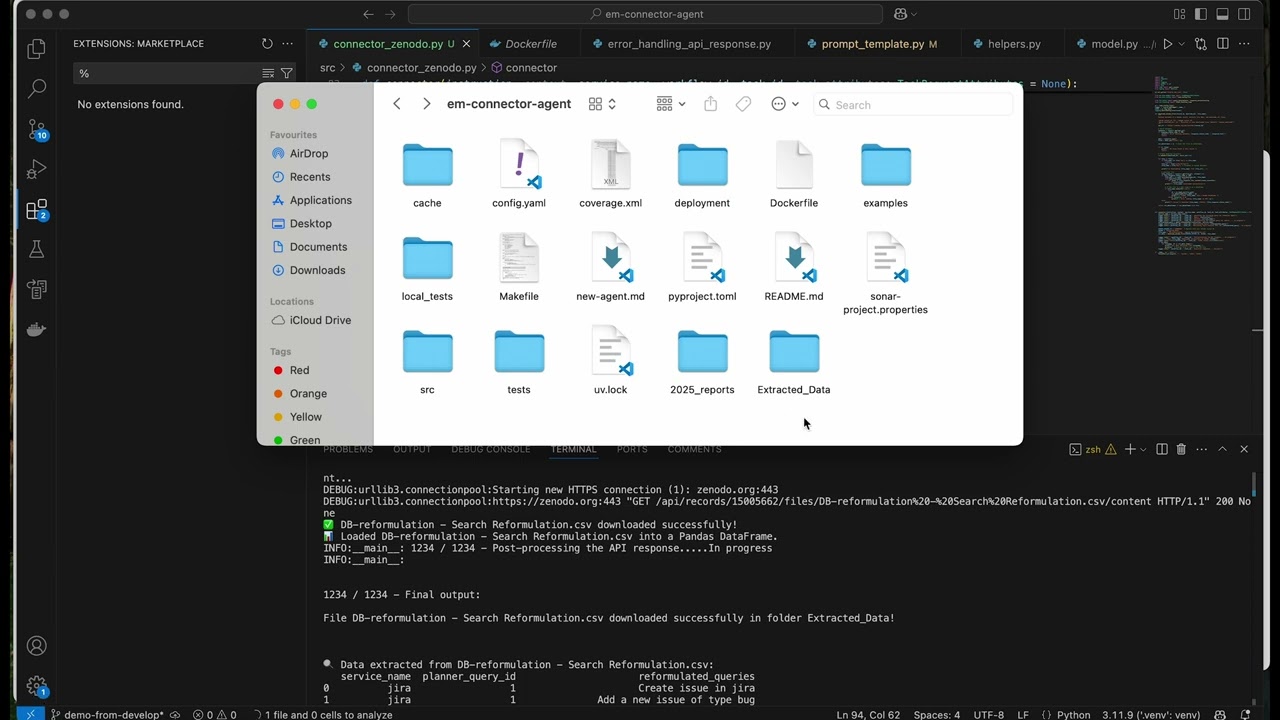
Task: Open Finder view mode icon selector
Action: tap(602, 104)
